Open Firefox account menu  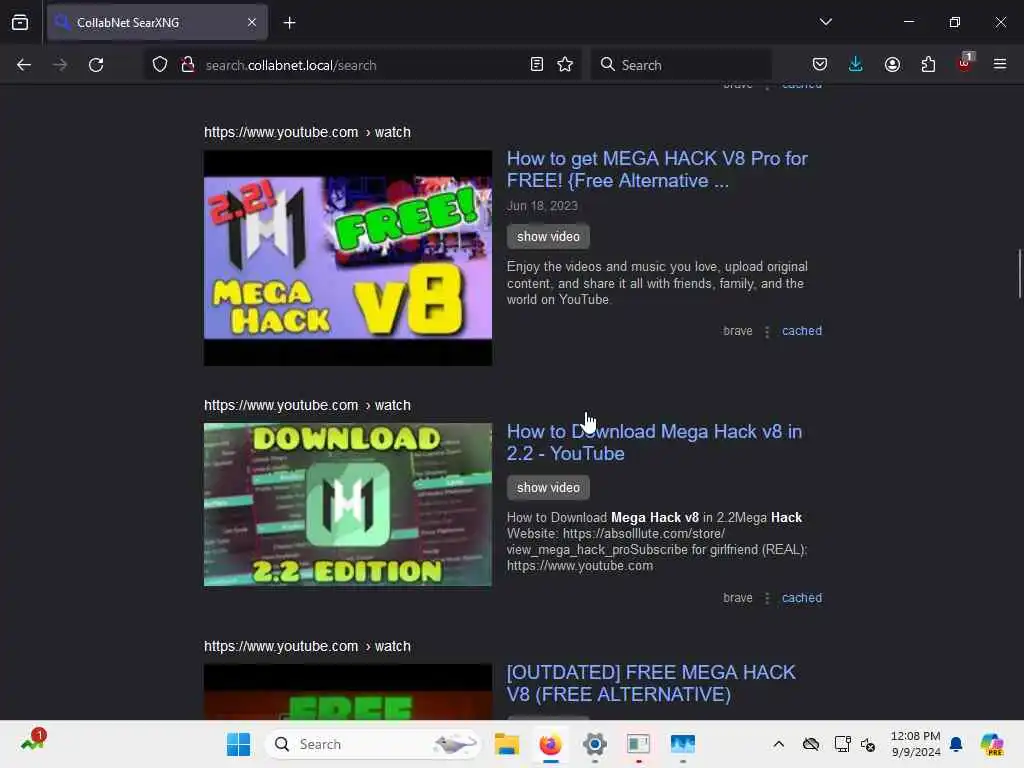(892, 65)
